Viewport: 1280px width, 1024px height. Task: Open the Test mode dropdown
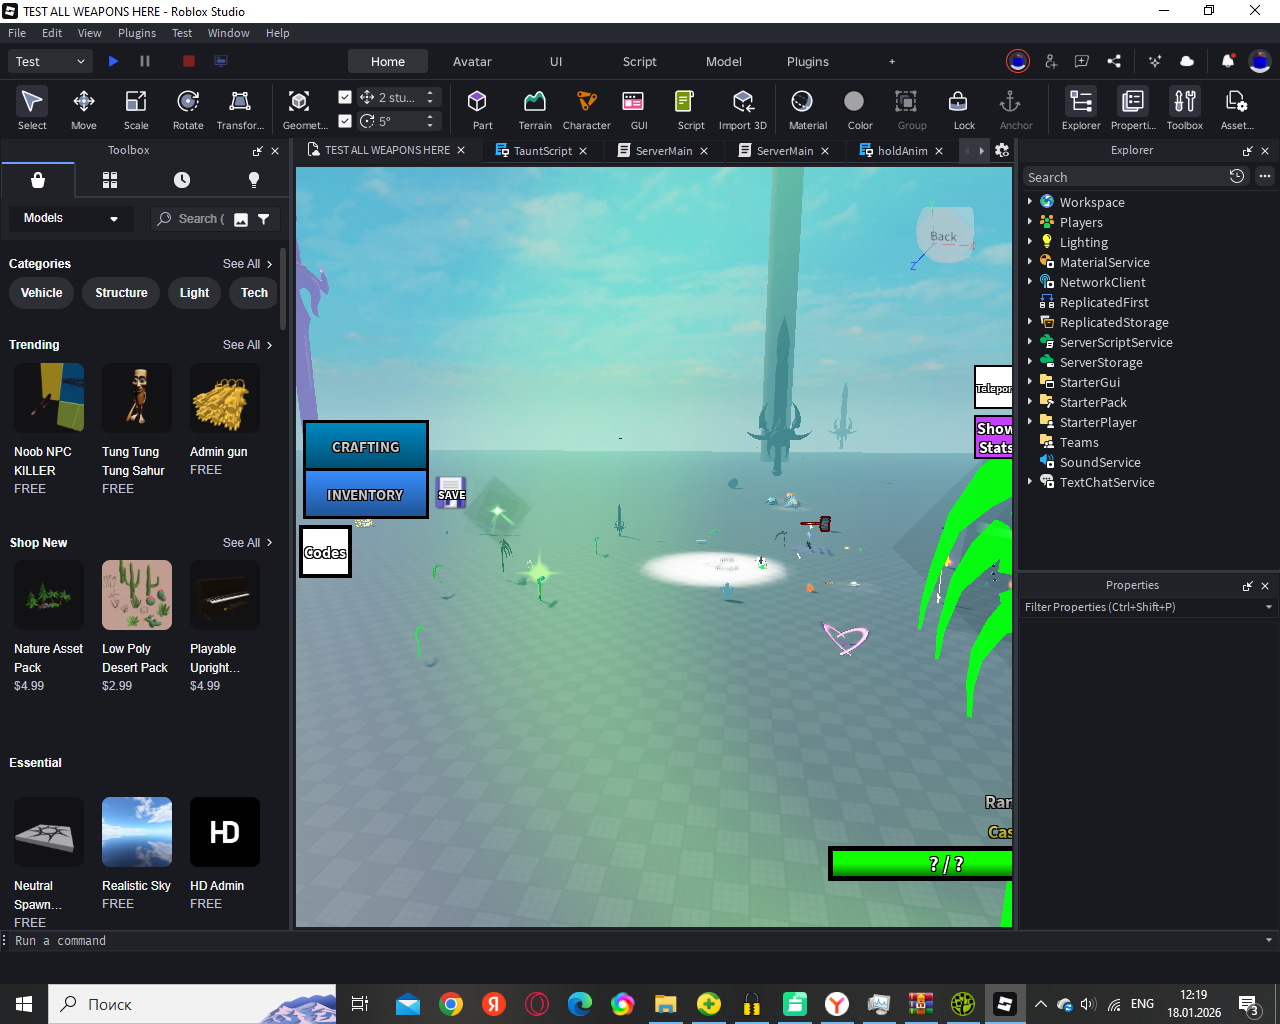52,61
